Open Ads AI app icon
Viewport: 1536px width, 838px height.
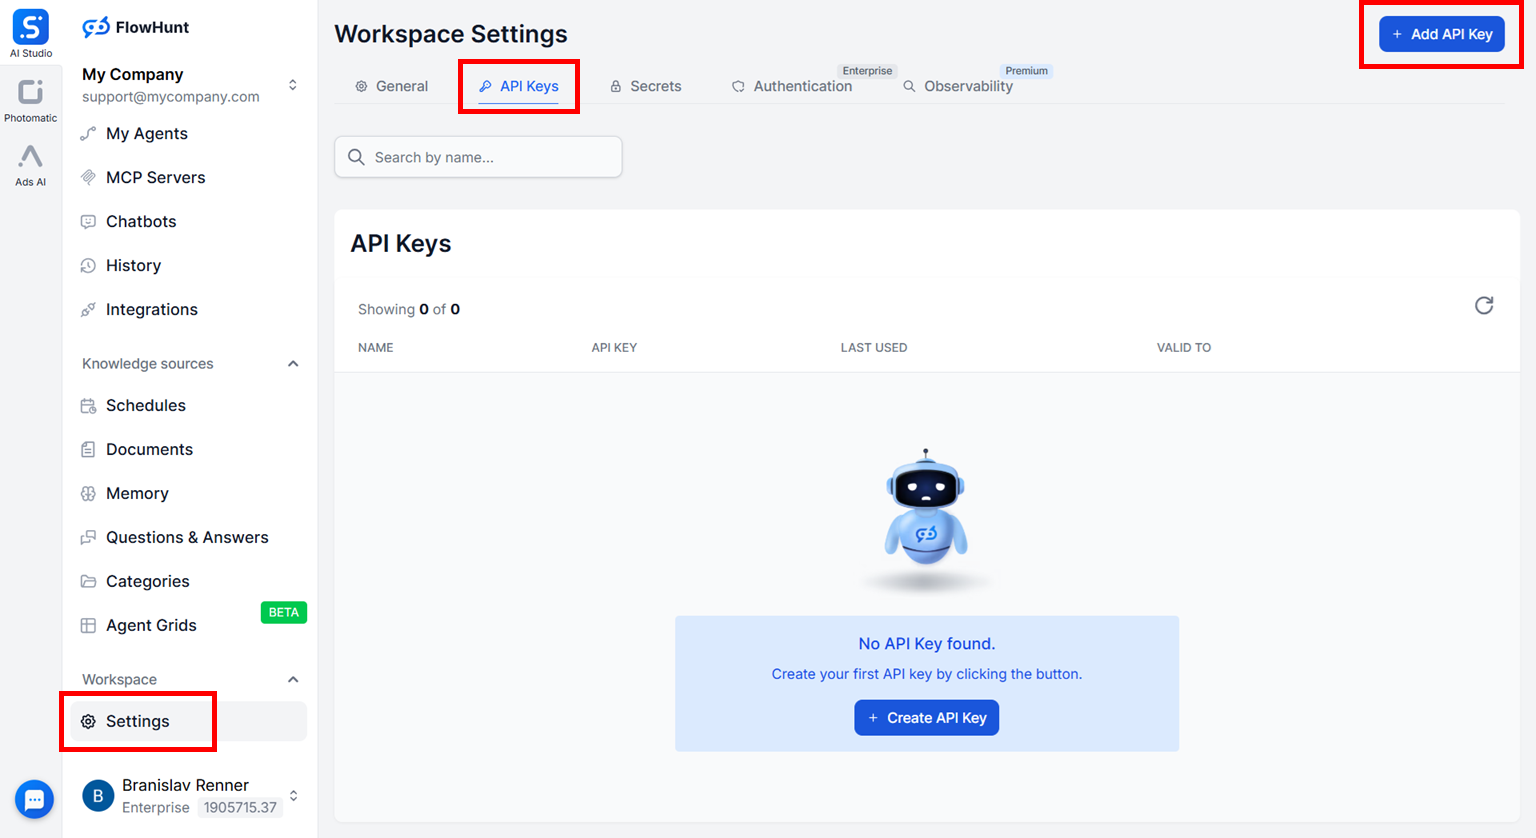(30, 157)
